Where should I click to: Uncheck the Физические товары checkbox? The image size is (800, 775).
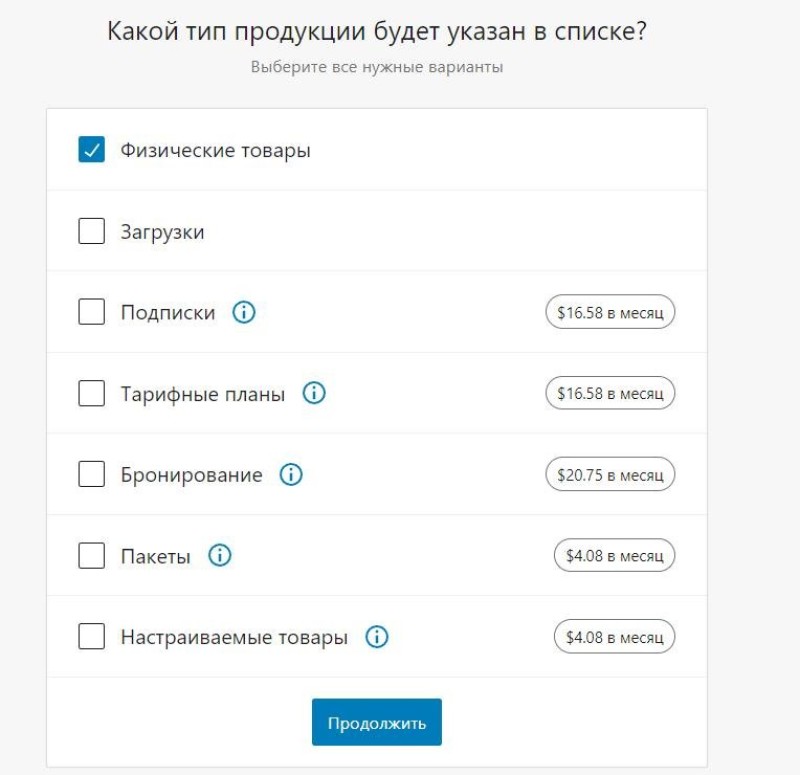click(x=91, y=149)
